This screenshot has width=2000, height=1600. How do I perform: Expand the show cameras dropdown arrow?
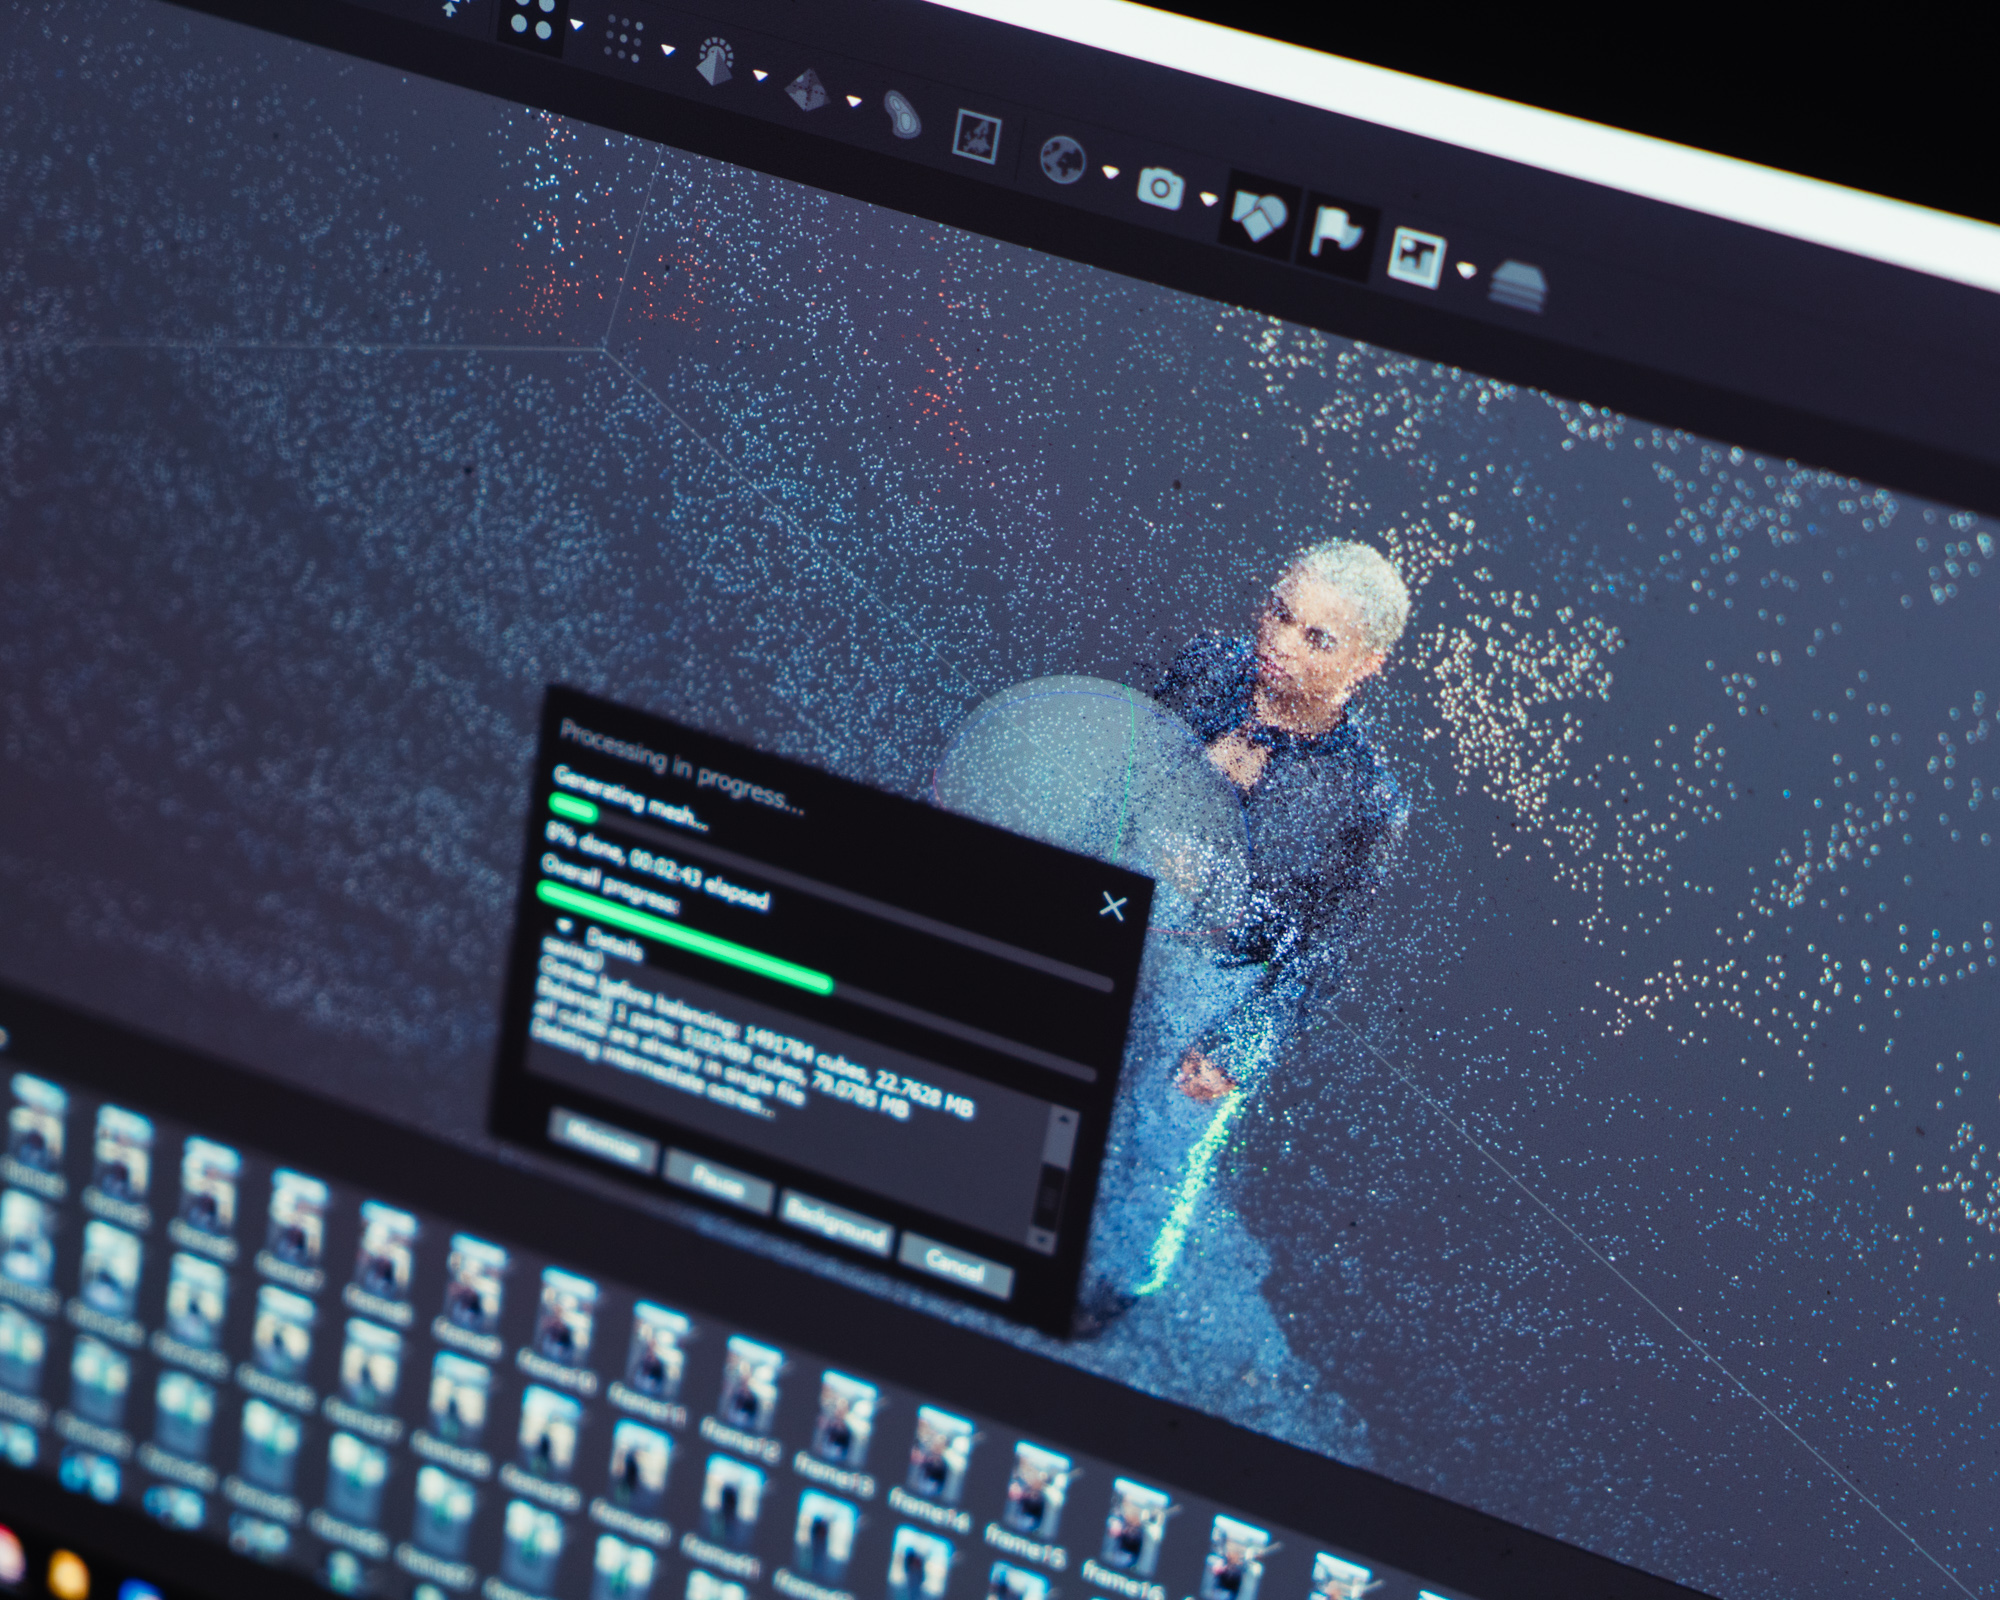coord(1208,199)
